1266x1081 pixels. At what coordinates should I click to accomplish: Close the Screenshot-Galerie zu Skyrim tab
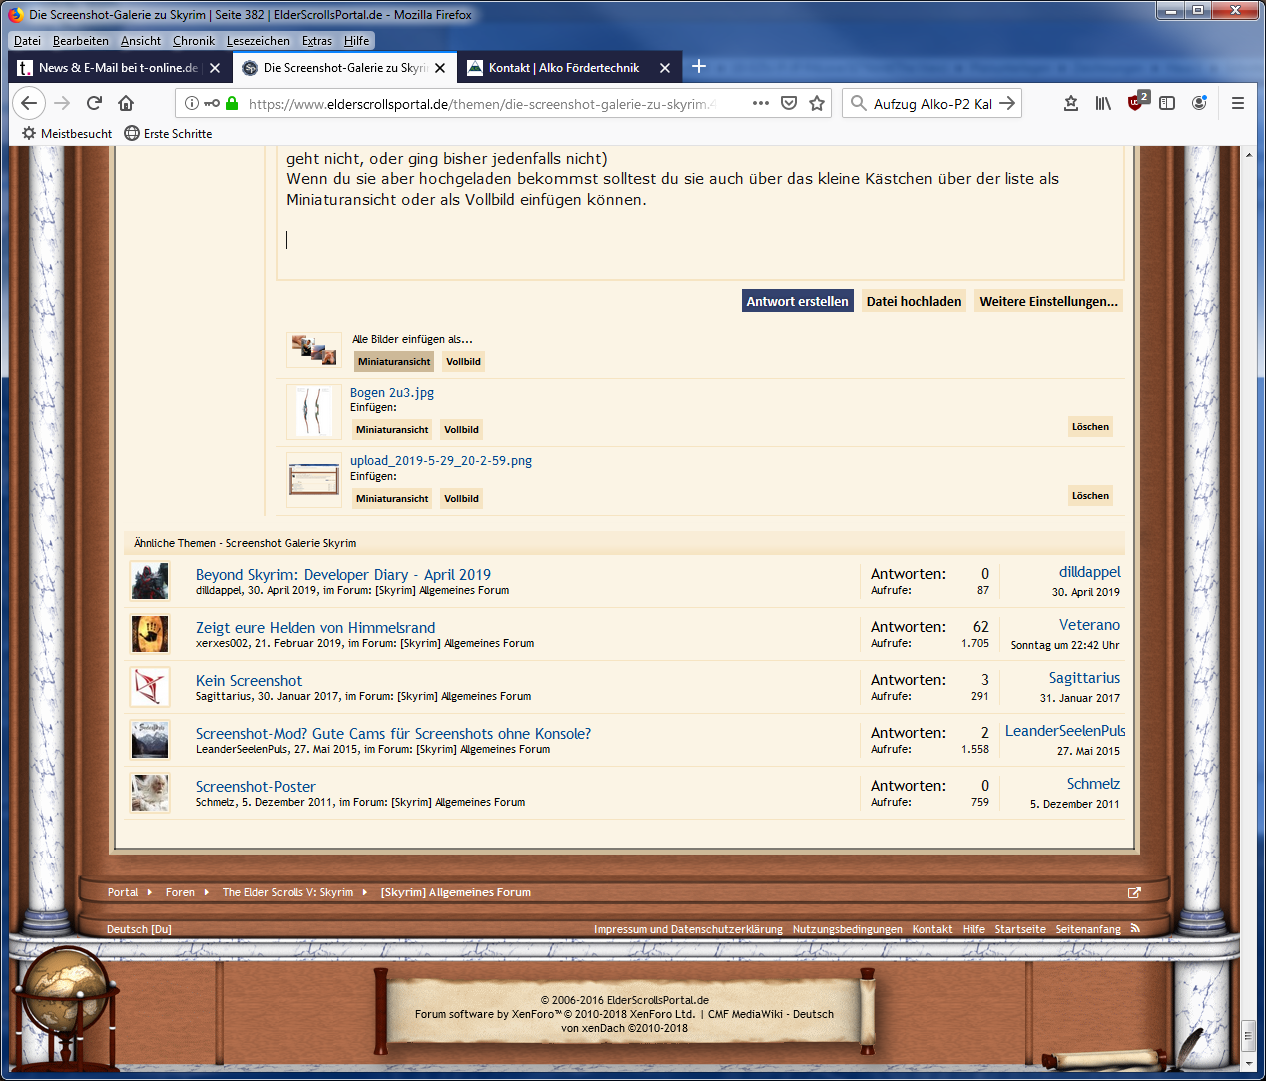(x=440, y=68)
